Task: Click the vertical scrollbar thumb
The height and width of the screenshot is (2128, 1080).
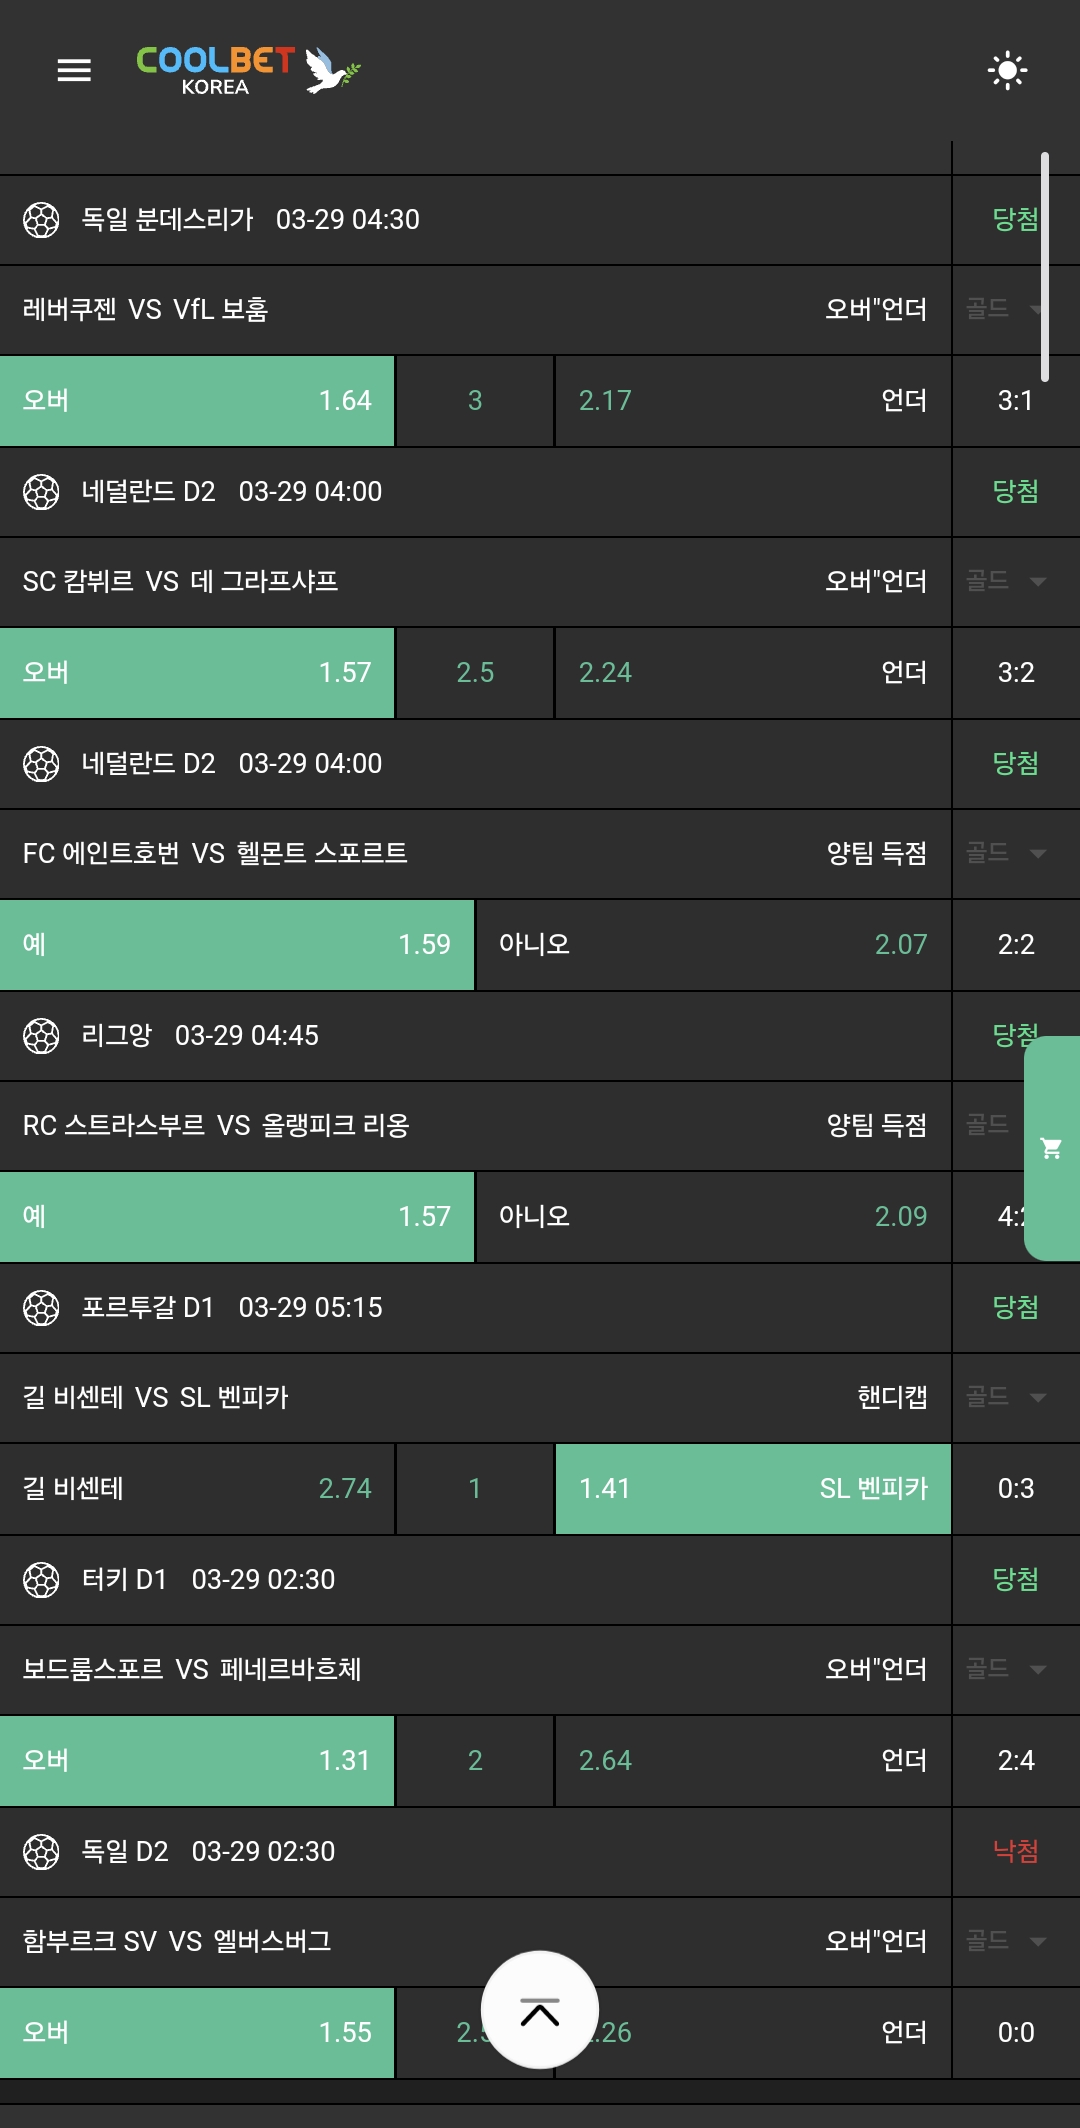Action: tap(1045, 267)
